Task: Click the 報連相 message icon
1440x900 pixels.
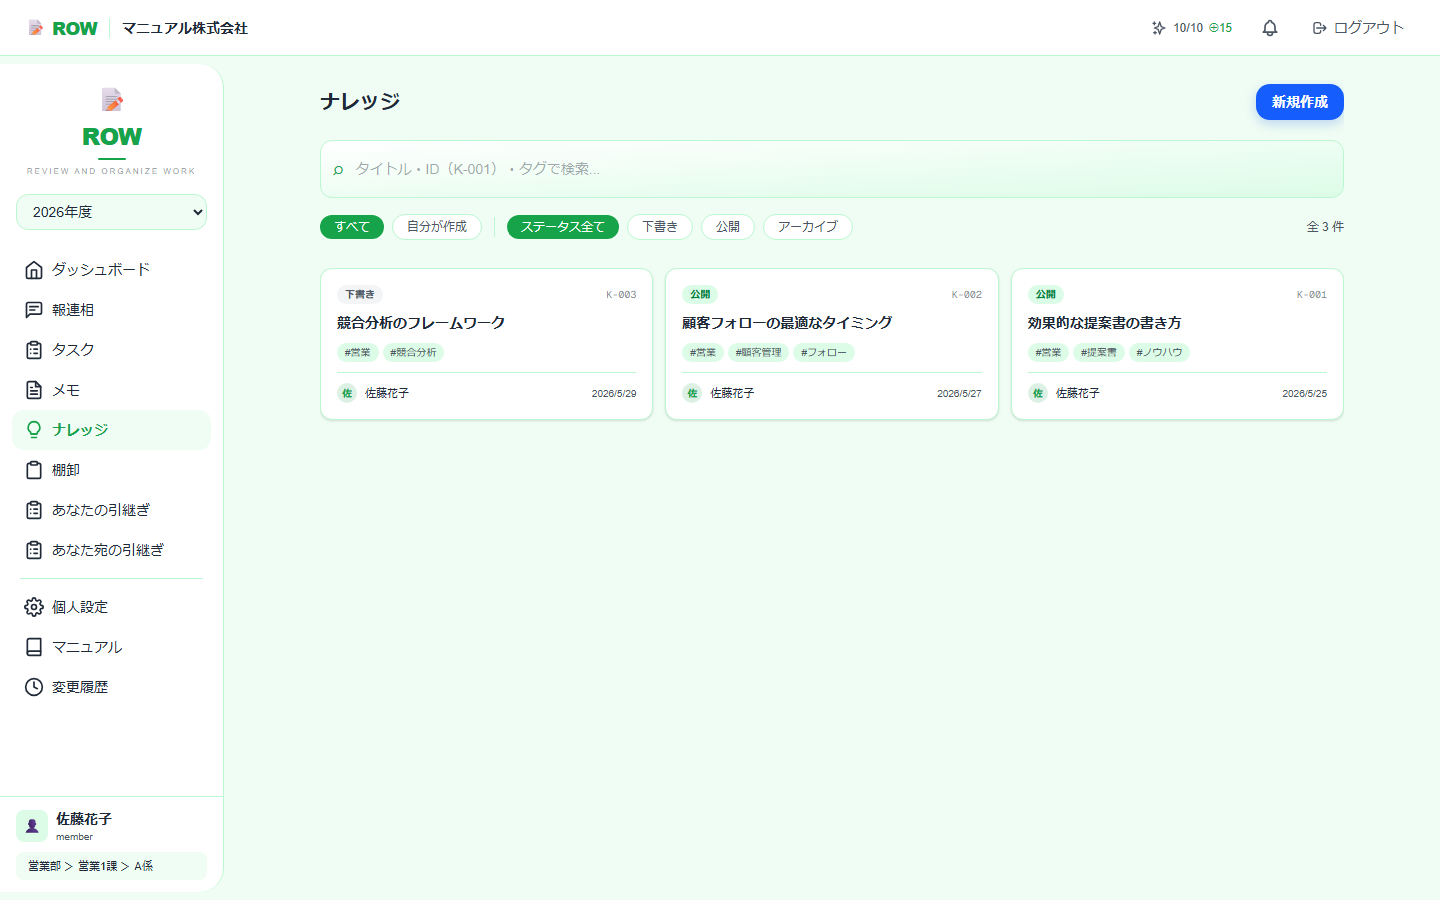Action: pos(34,310)
